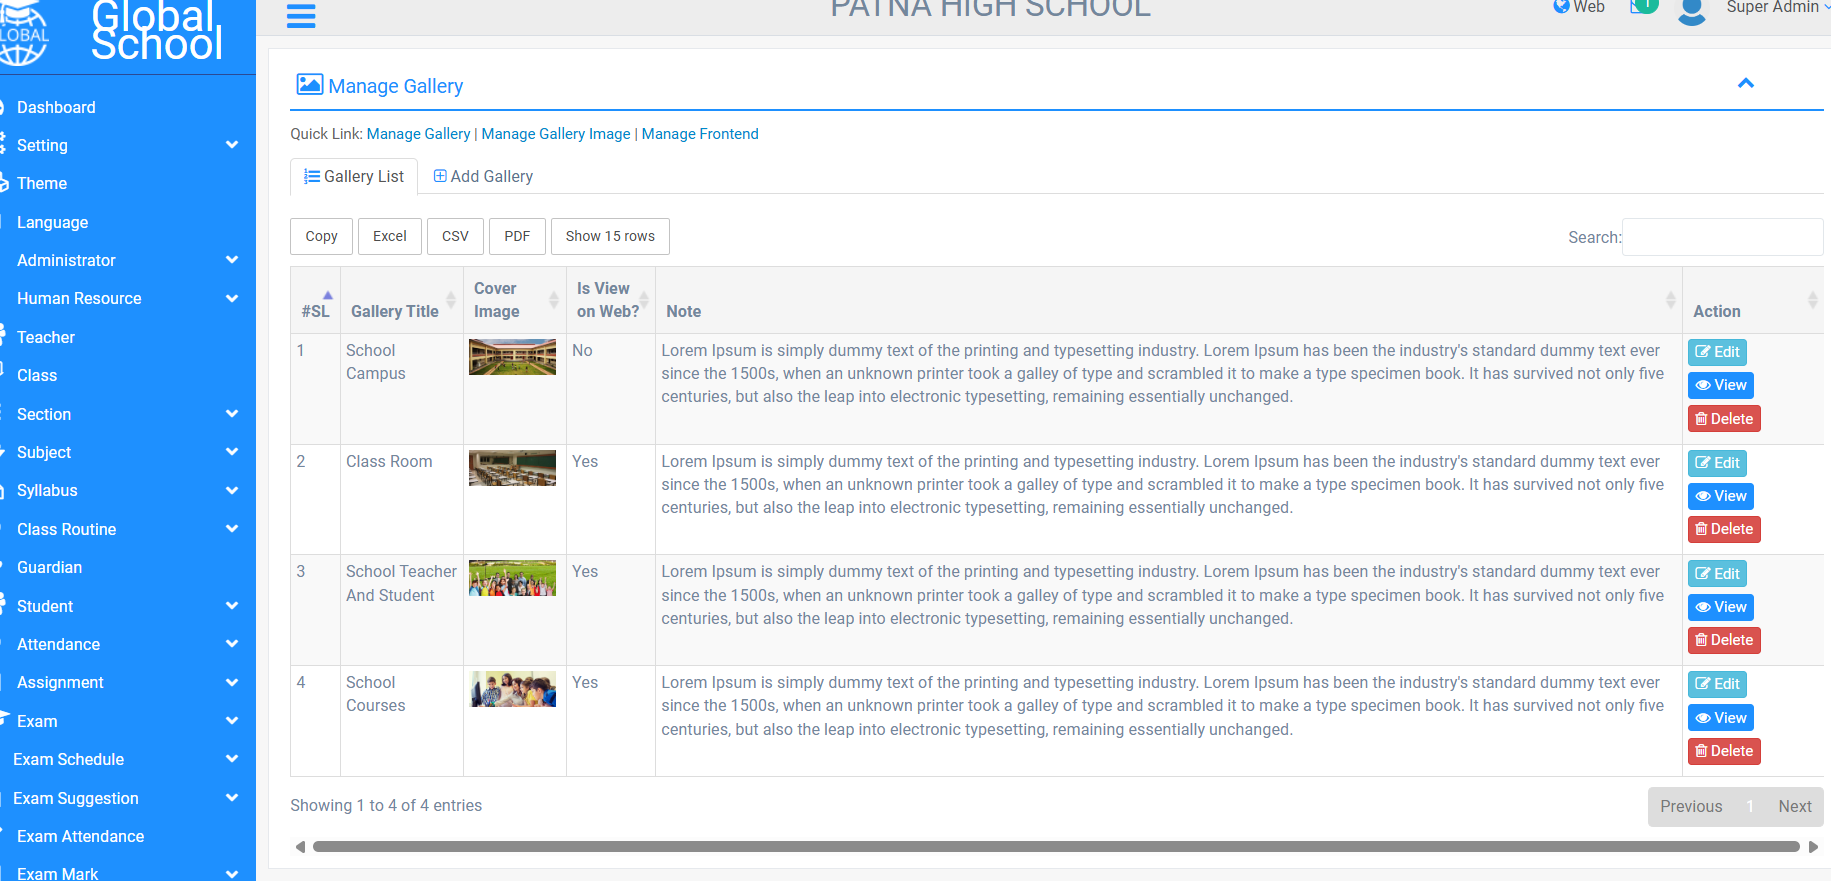The width and height of the screenshot is (1831, 881).
Task: Edit the School Campus gallery
Action: 1717,352
